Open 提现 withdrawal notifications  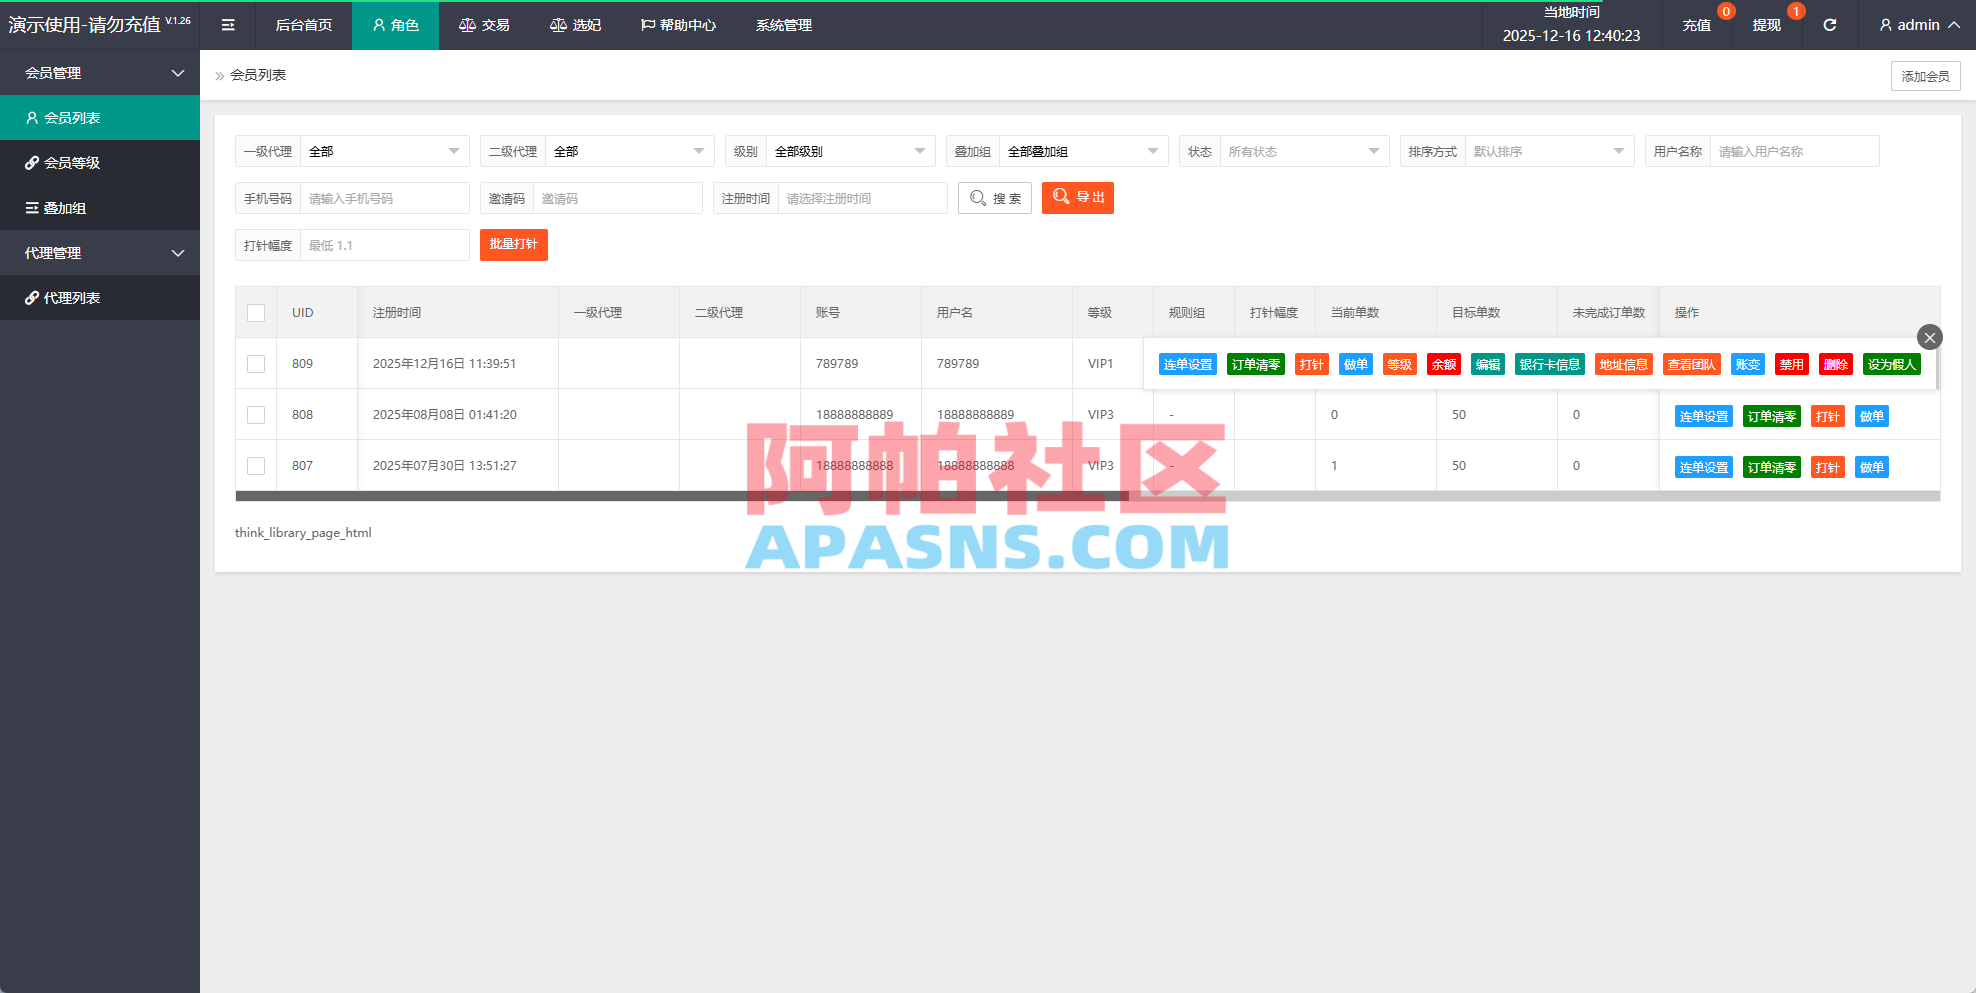[1767, 25]
